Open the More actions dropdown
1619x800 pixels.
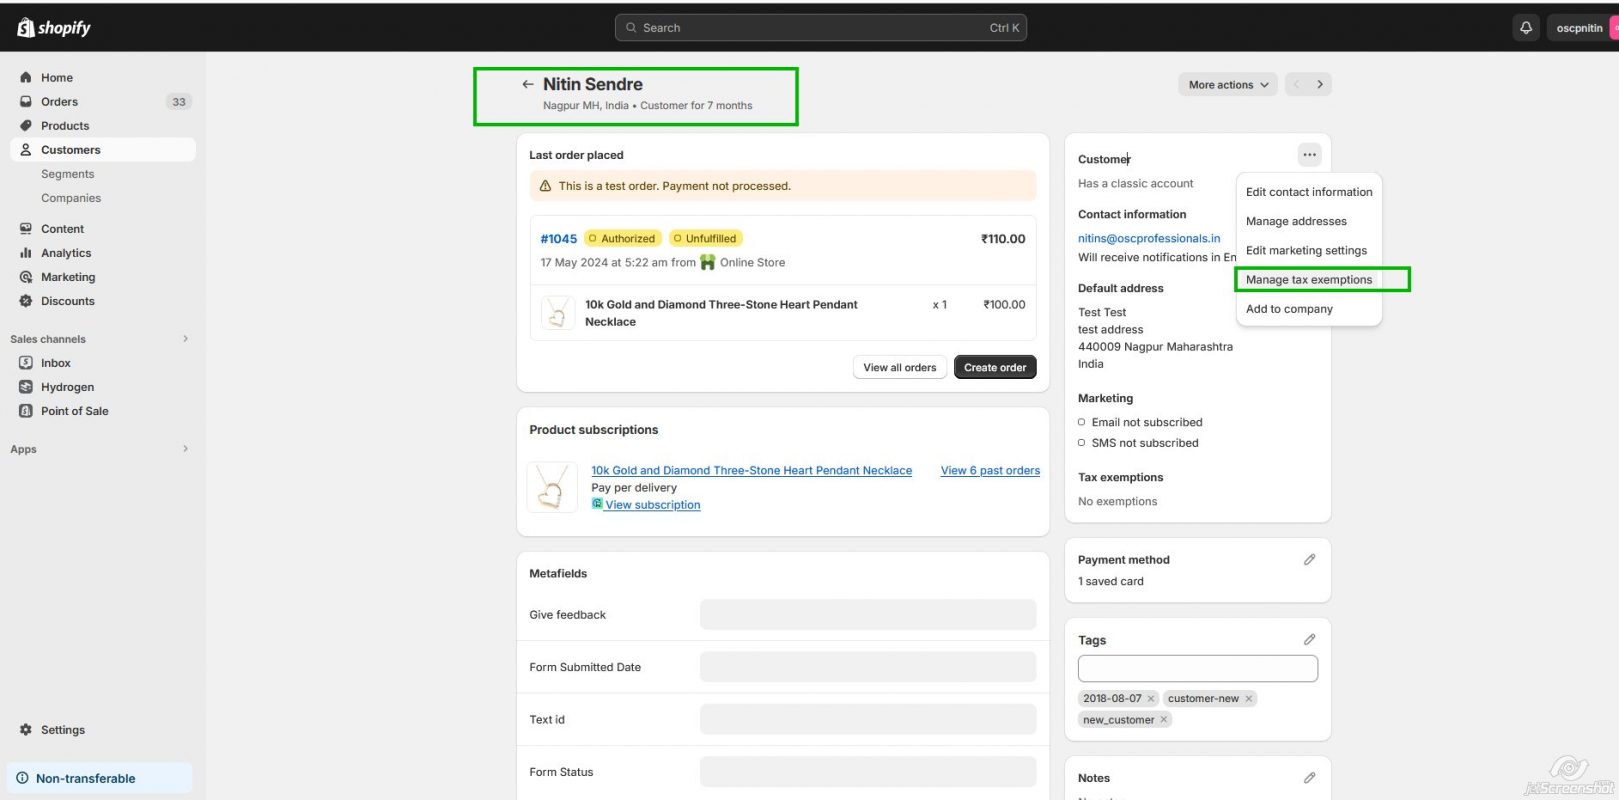click(x=1228, y=85)
